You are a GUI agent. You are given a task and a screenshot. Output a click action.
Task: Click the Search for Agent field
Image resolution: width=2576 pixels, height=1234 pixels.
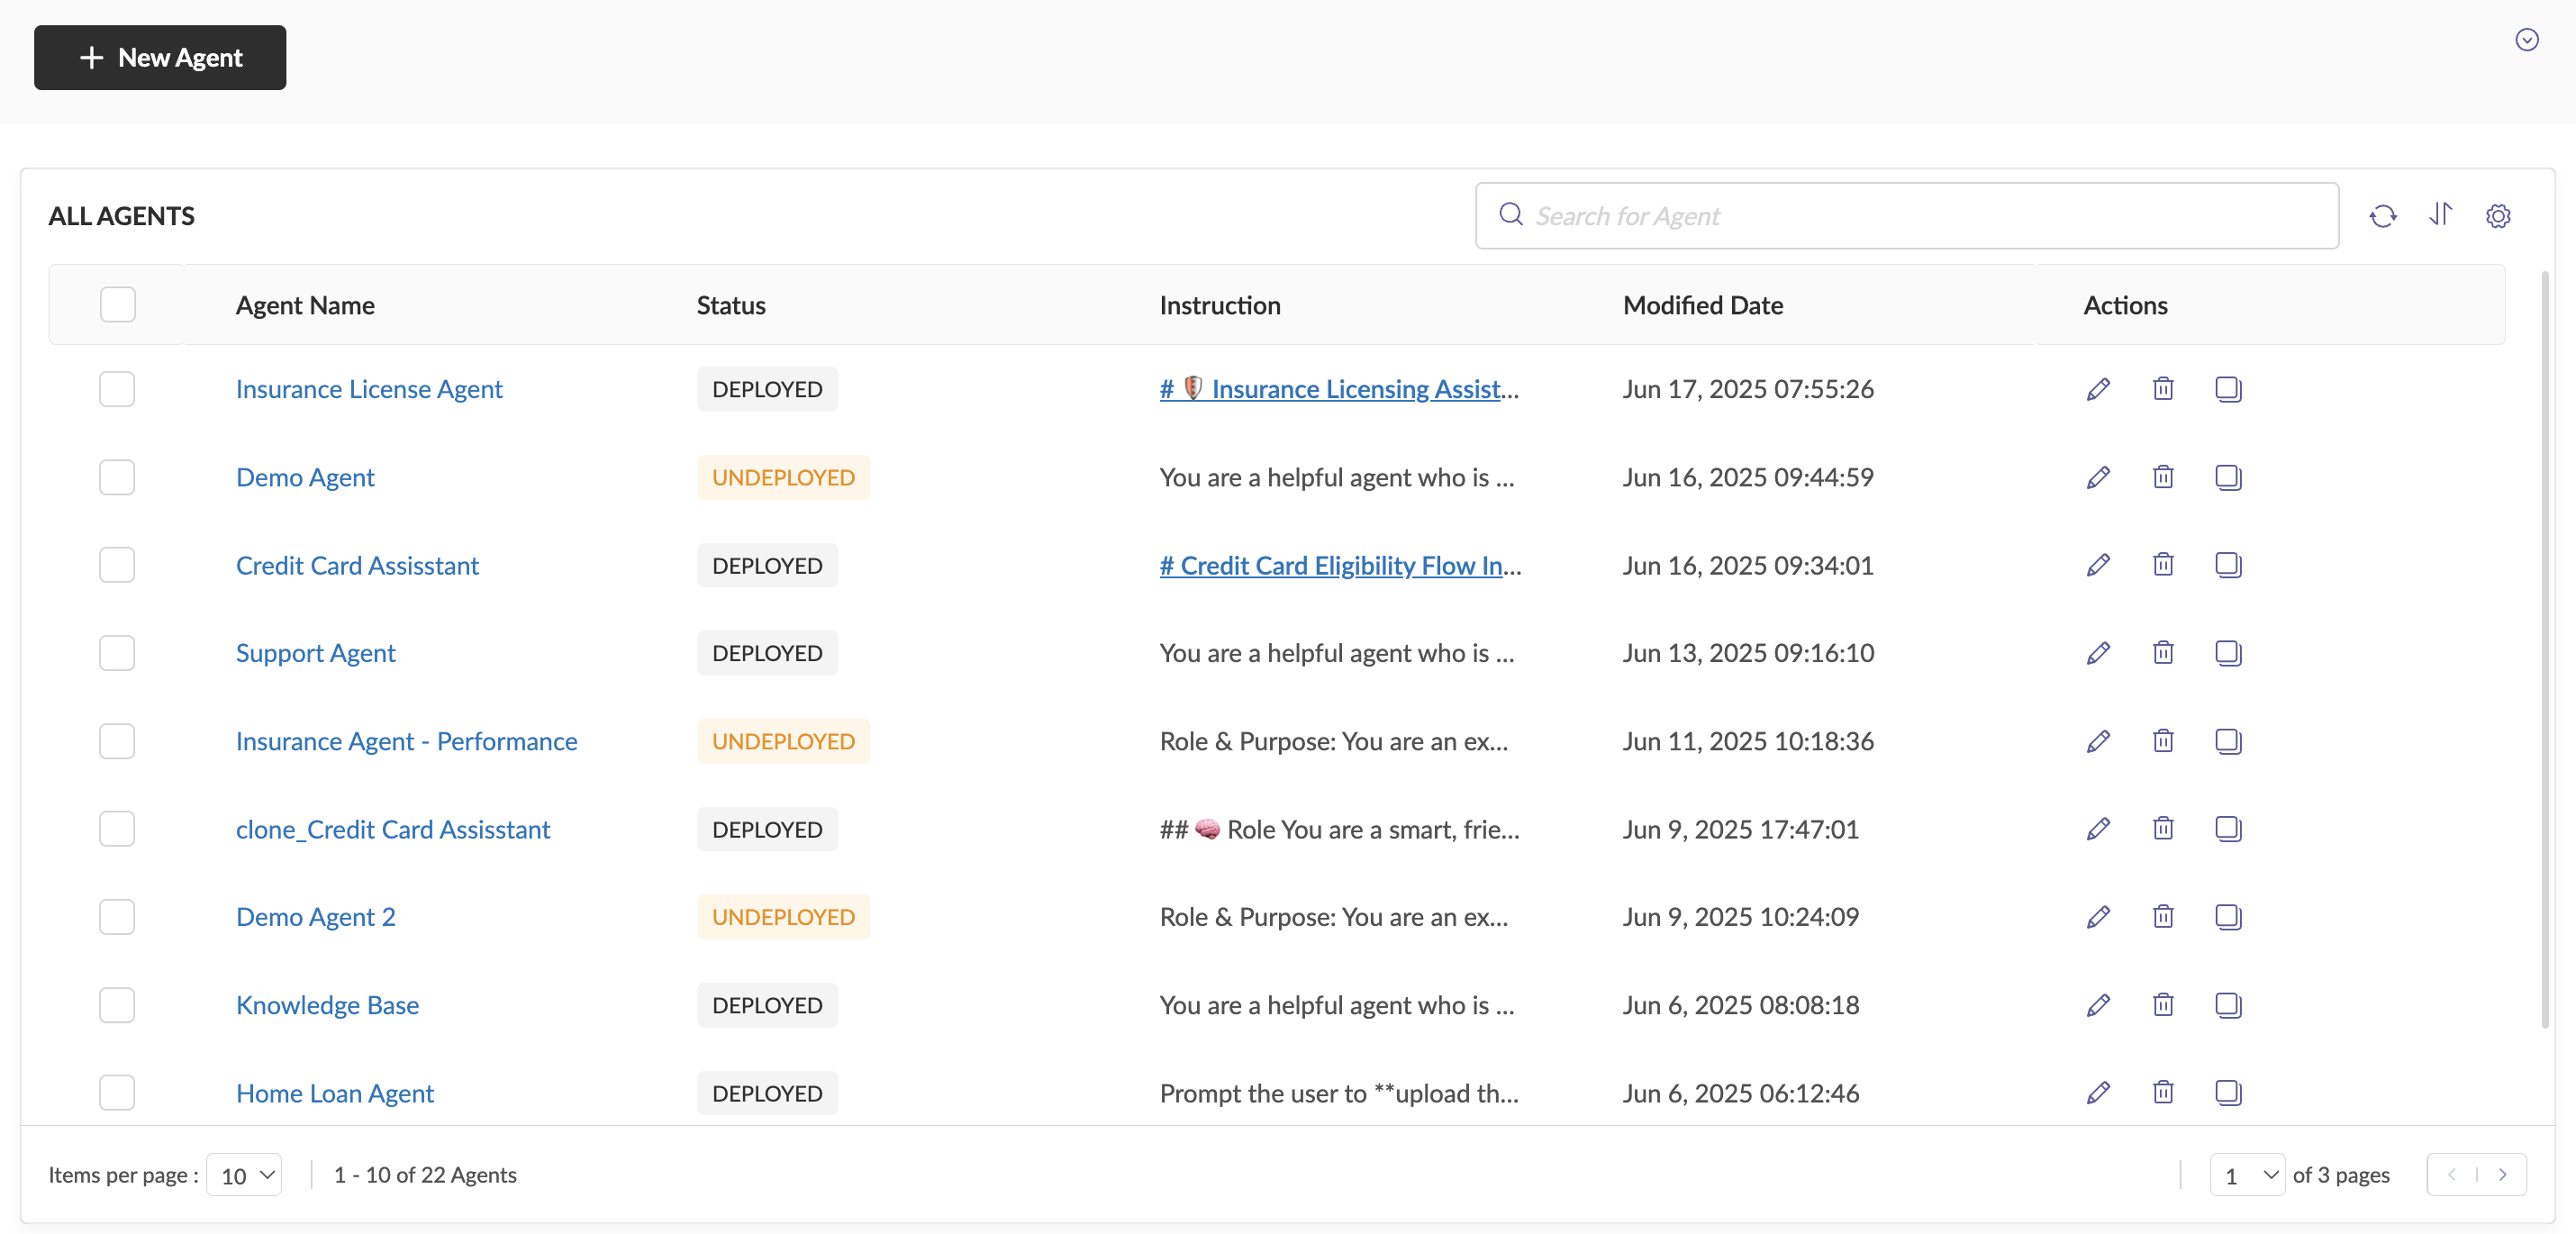pyautogui.click(x=1920, y=216)
